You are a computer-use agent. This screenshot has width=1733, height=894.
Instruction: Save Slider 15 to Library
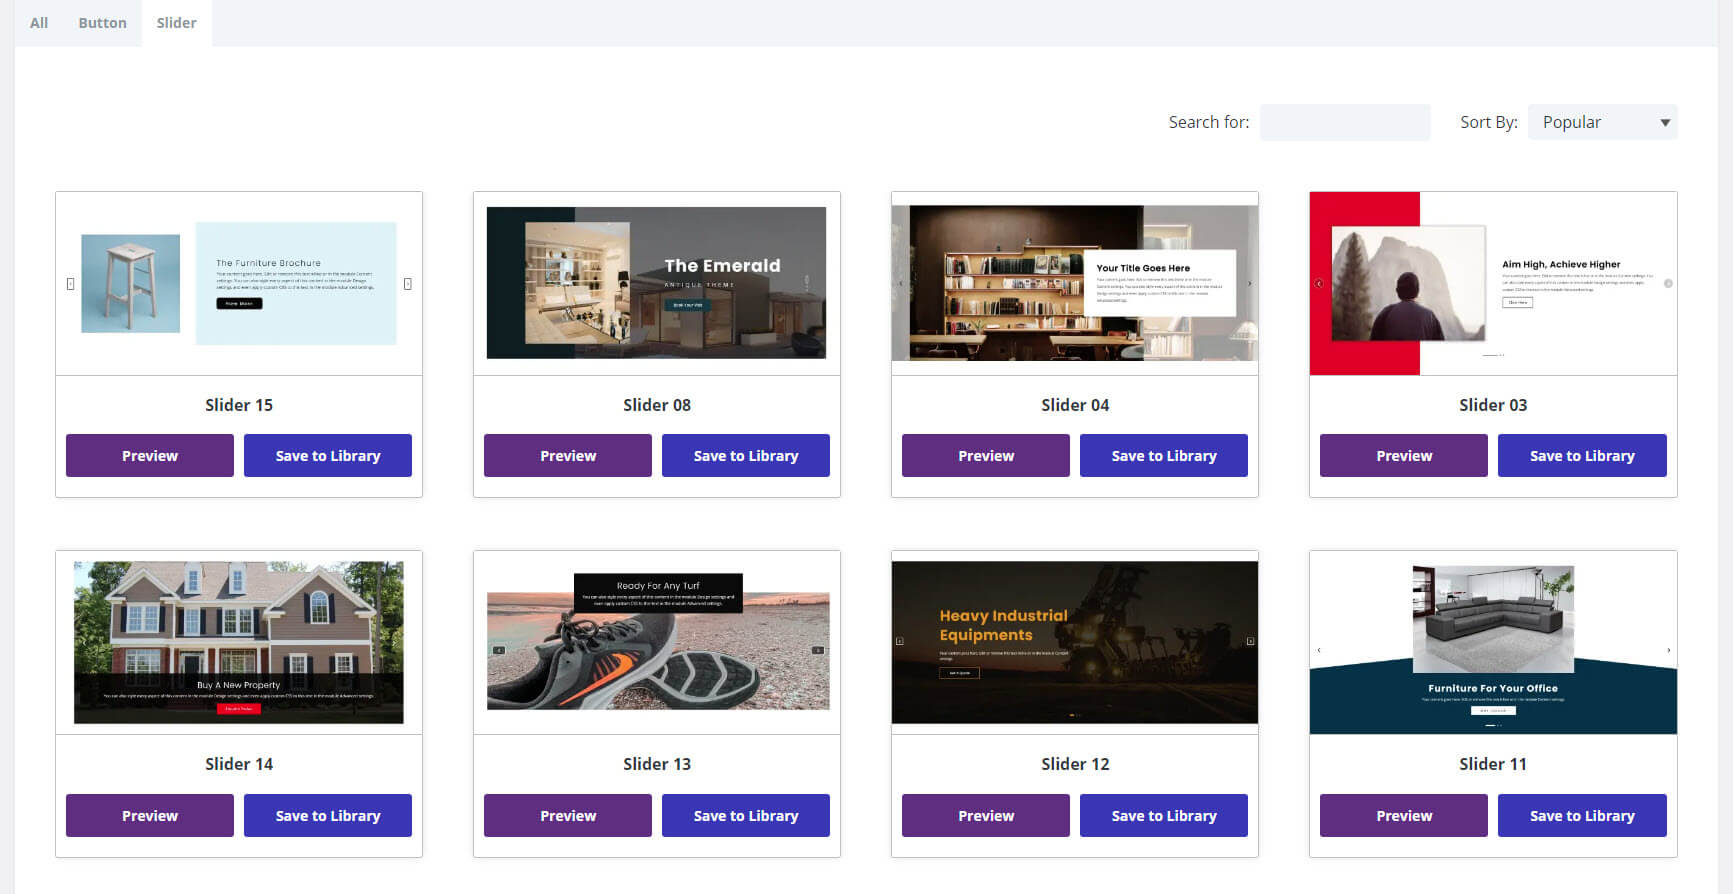click(x=328, y=455)
